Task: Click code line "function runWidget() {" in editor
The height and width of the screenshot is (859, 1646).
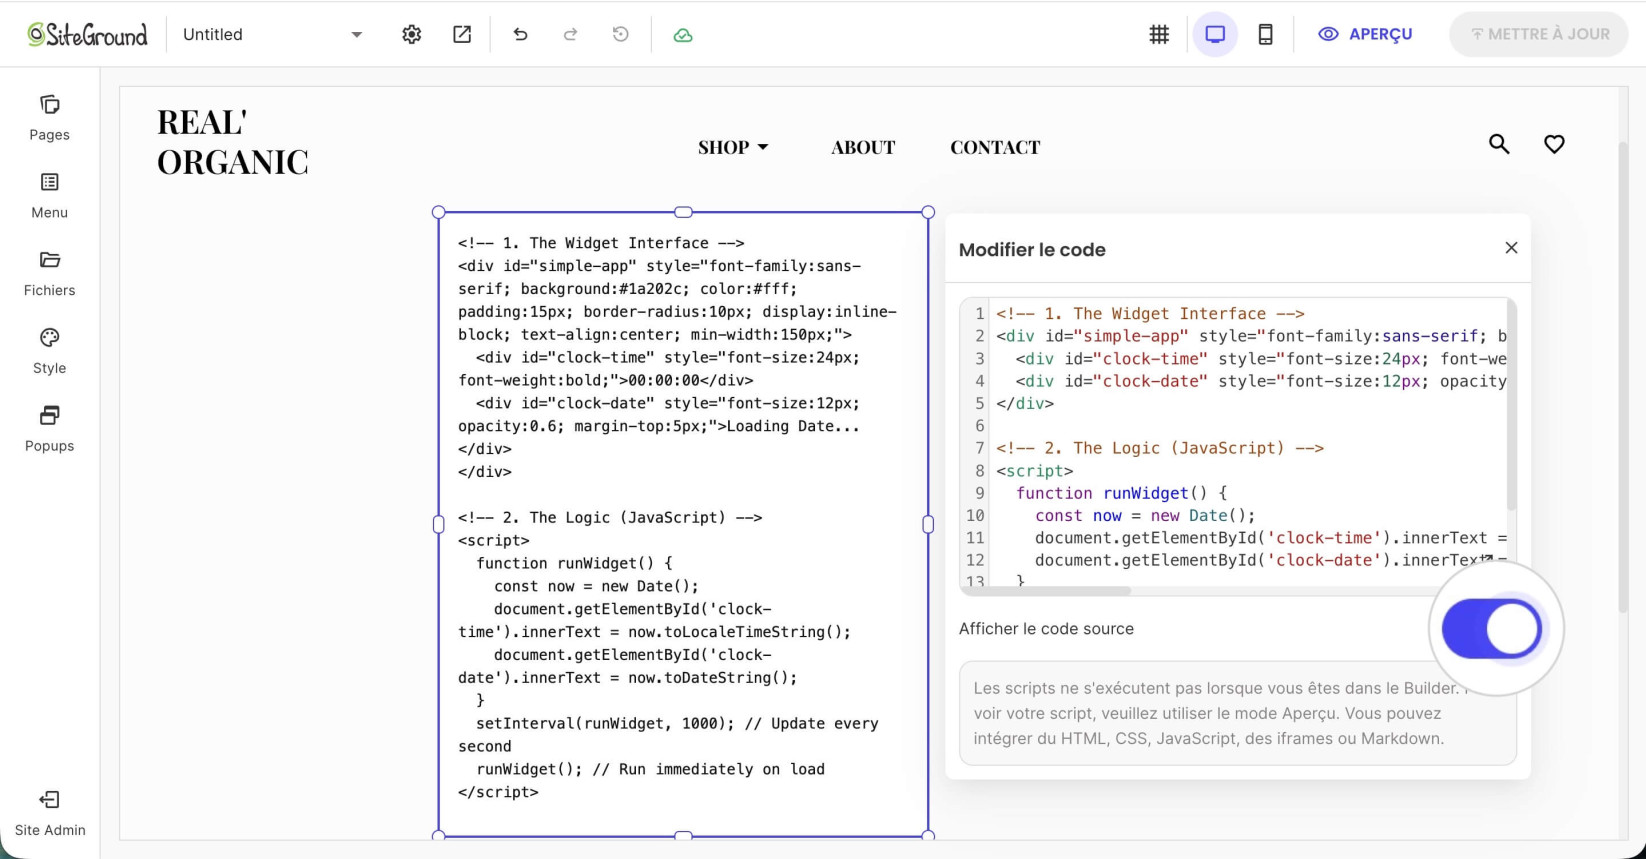Action: click(1121, 493)
